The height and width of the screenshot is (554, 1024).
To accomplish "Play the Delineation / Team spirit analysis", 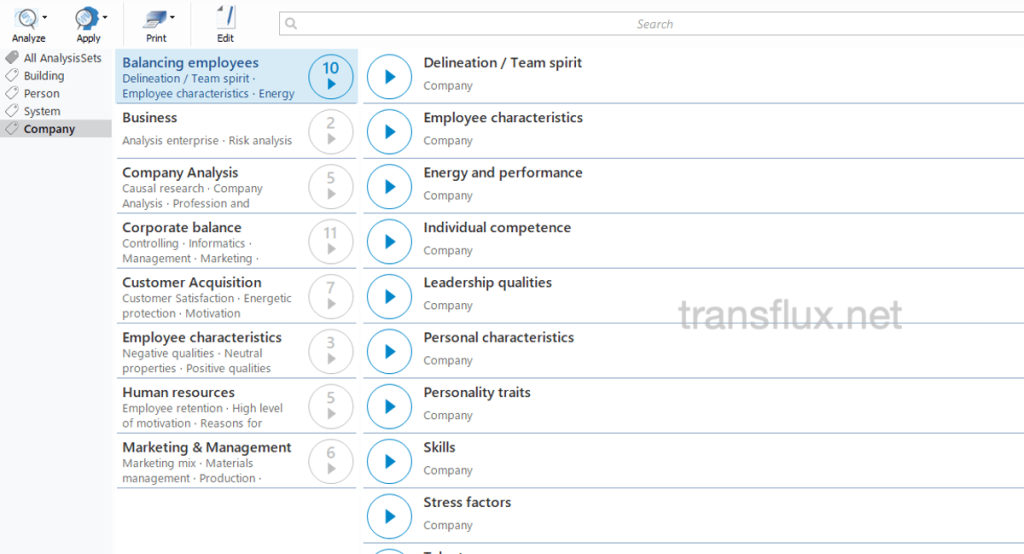I will (389, 76).
